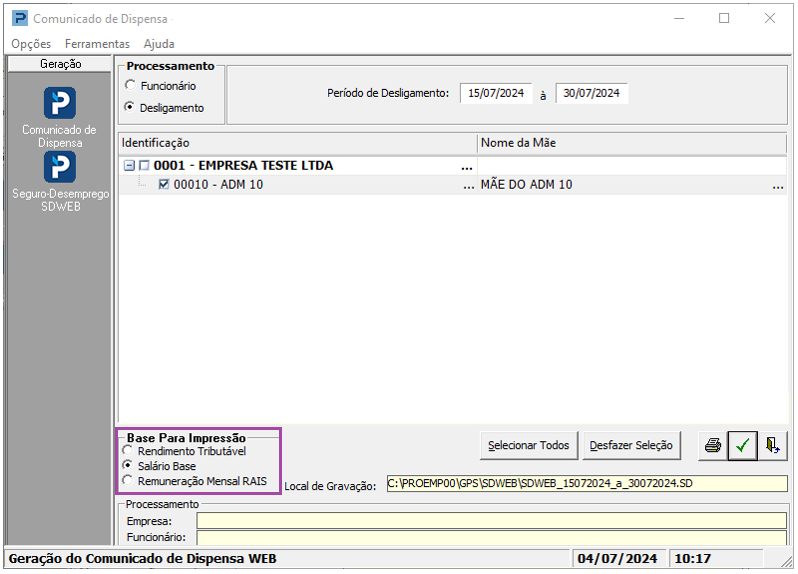Click the Identificação column header
The width and height of the screenshot is (798, 574).
(x=298, y=143)
